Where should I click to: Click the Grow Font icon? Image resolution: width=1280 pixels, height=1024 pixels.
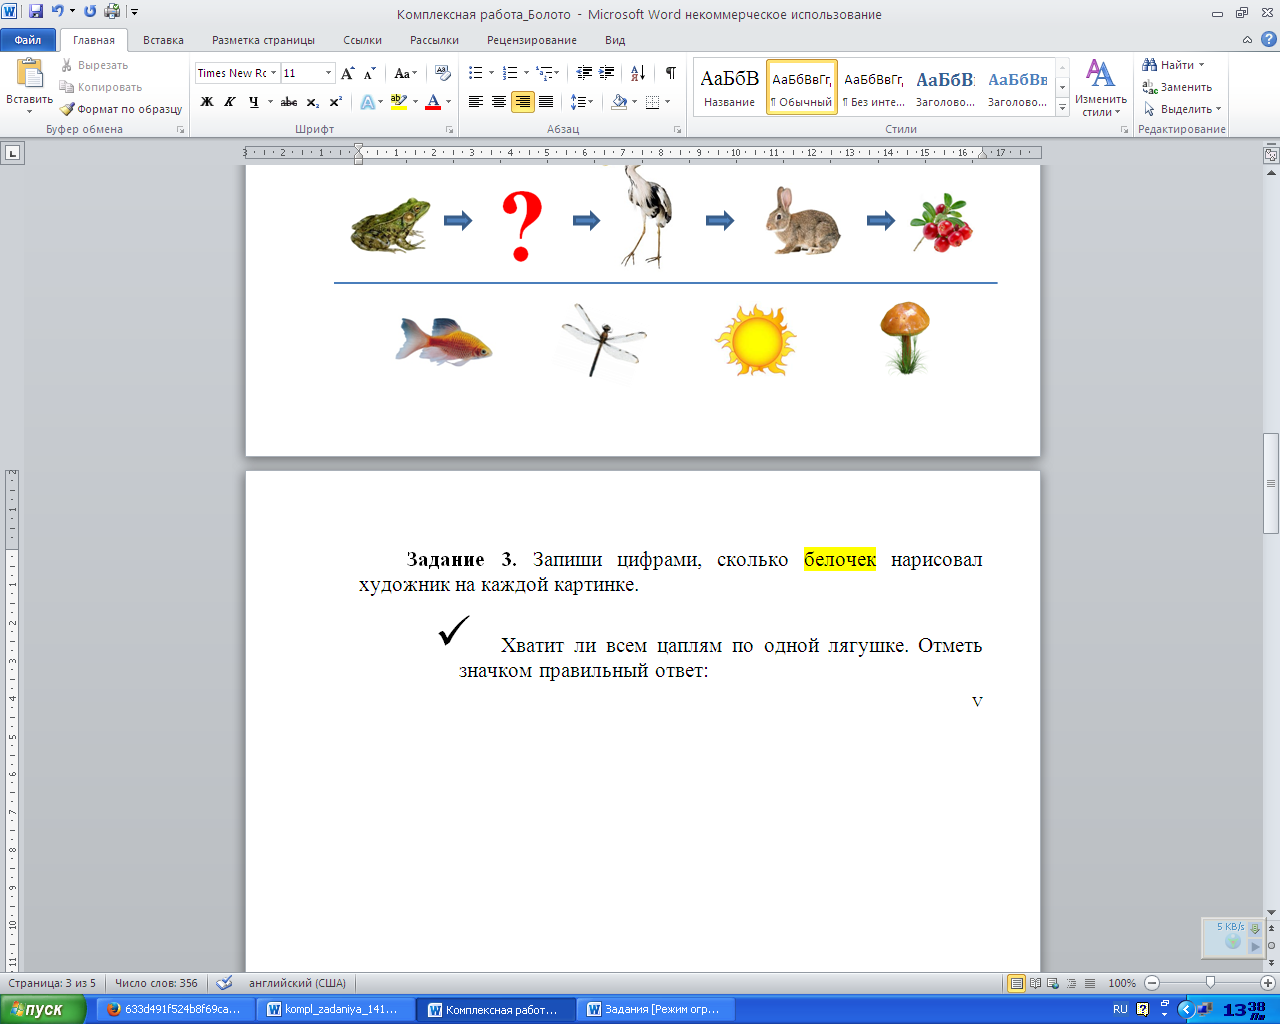coord(347,73)
